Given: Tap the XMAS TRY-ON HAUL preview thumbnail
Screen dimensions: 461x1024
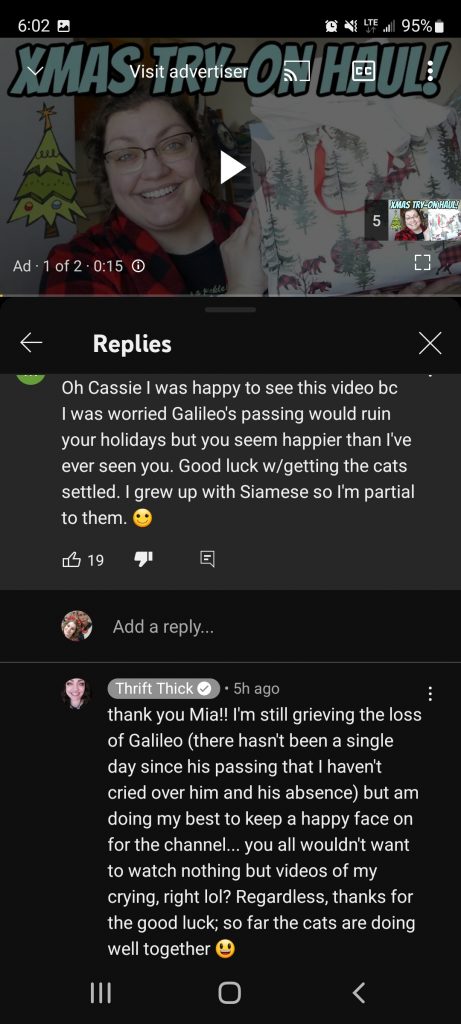Looking at the screenshot, I should point(424,221).
